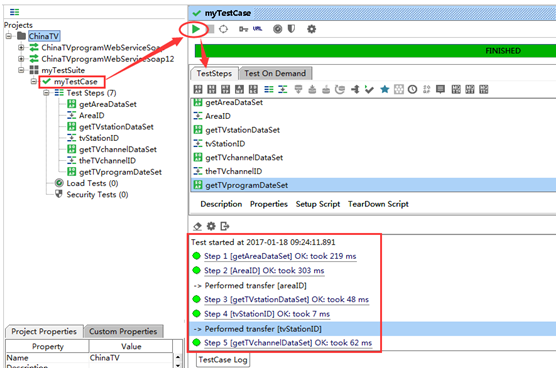Run the test case with green play button

(196, 29)
